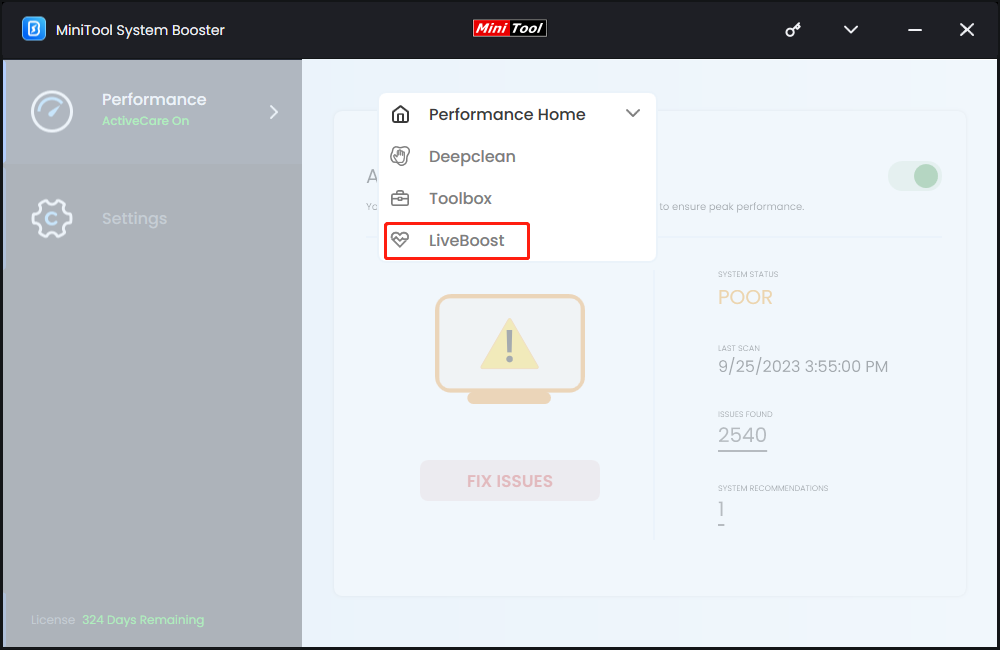This screenshot has width=1000, height=650.
Task: Click the last scan date 9/25/2023 3:55:00 PM
Action: [x=803, y=367]
